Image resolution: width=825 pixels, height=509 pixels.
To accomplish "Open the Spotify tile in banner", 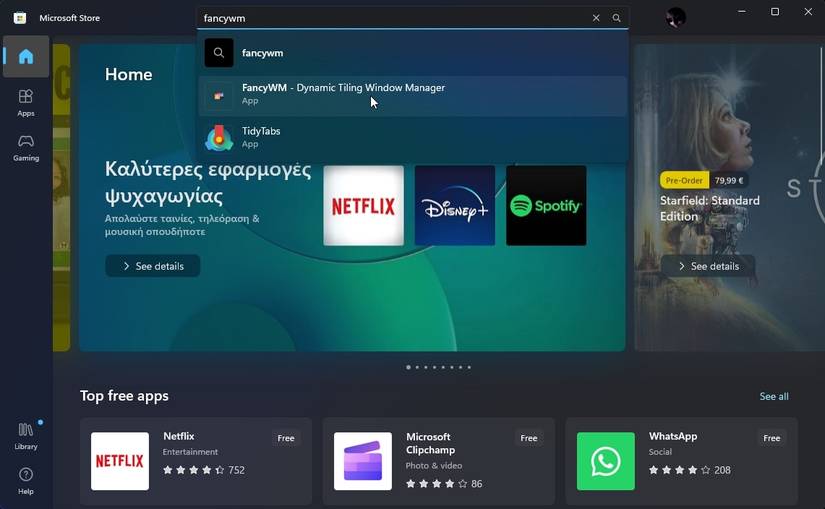I will coord(546,205).
